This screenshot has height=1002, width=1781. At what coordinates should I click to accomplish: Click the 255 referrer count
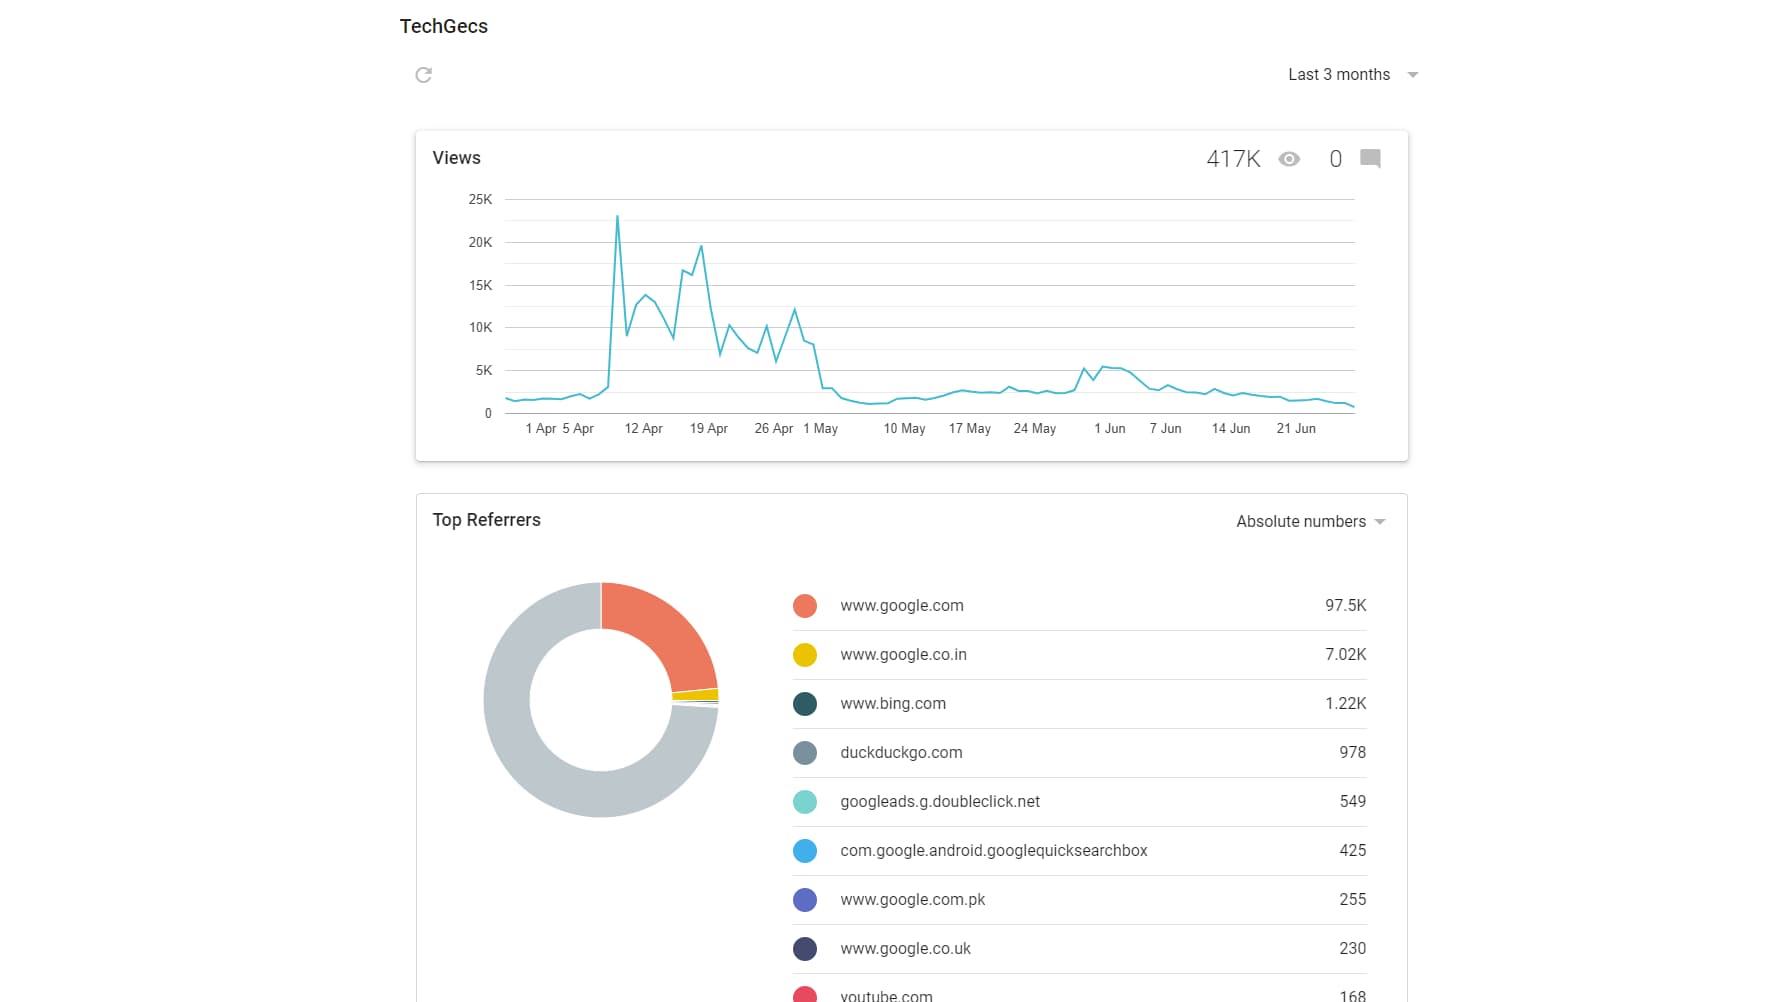coord(1353,900)
